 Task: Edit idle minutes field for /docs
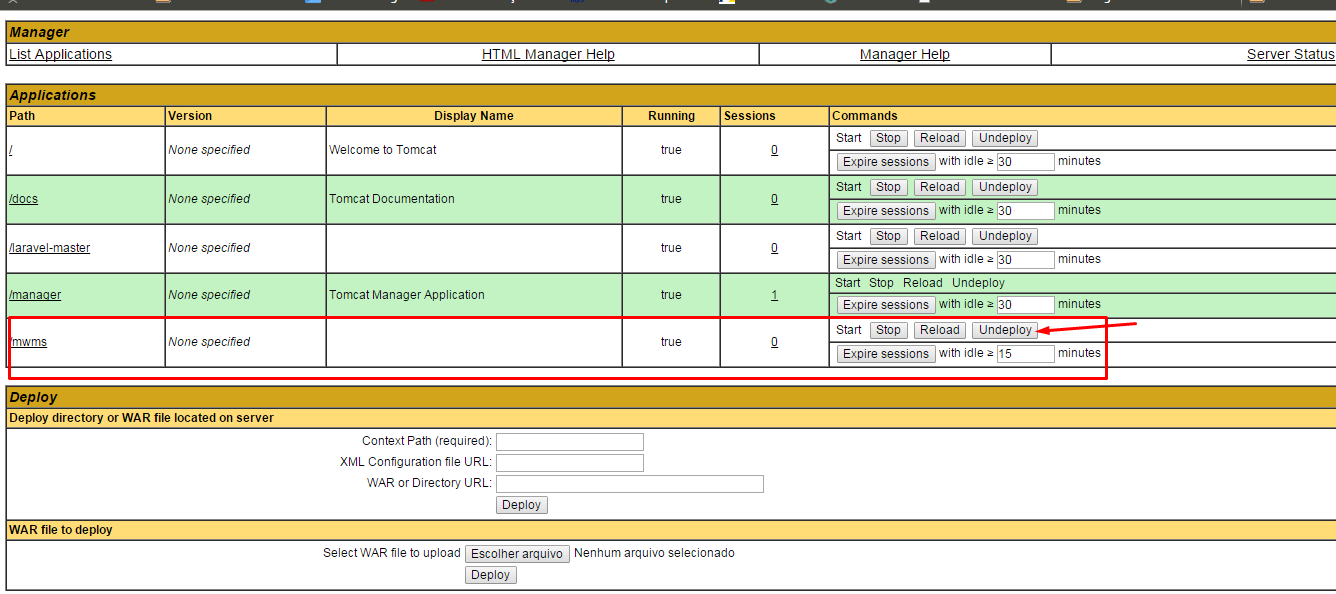pos(1026,211)
